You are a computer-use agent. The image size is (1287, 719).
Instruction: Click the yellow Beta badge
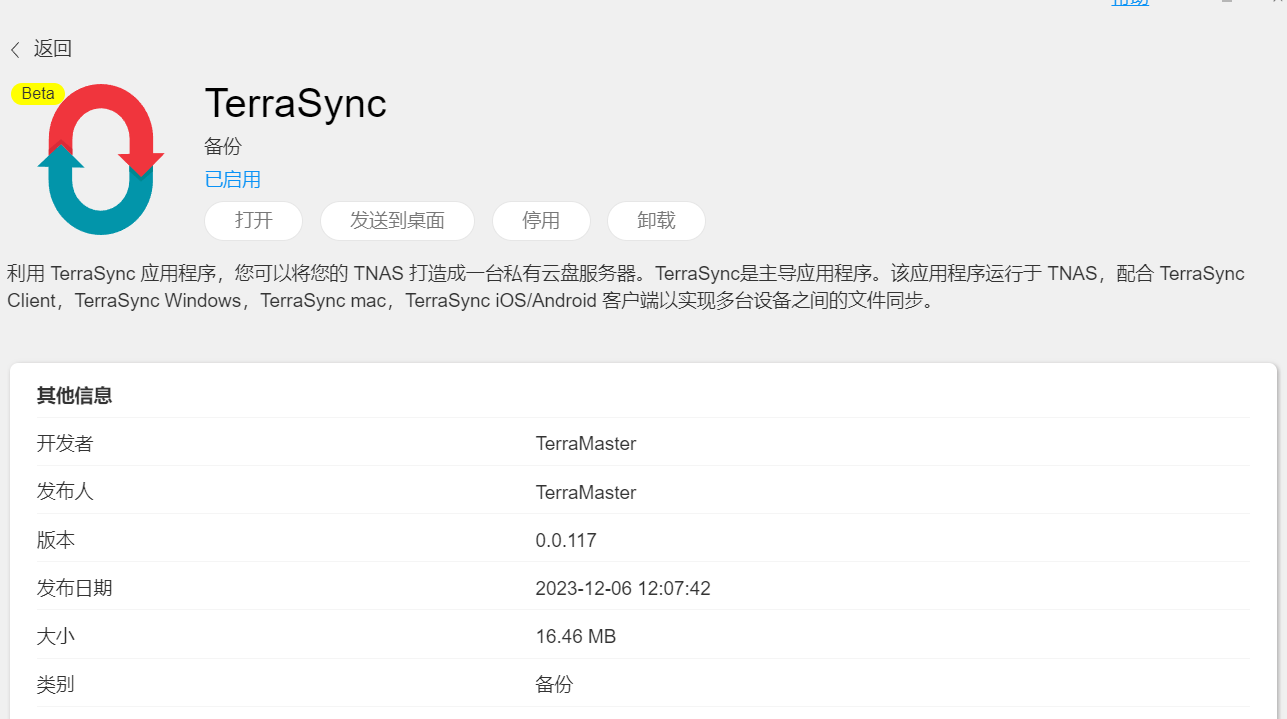pyautogui.click(x=38, y=94)
